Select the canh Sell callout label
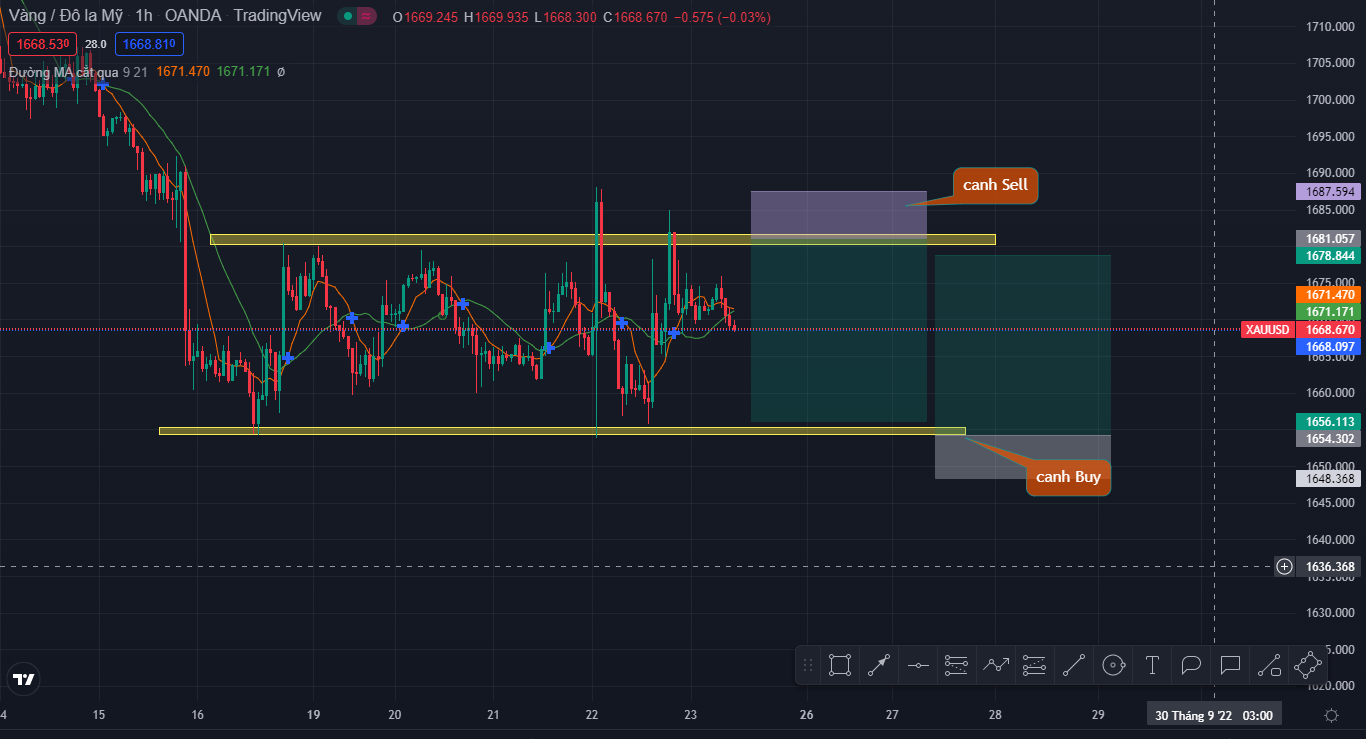1366x739 pixels. tap(996, 185)
